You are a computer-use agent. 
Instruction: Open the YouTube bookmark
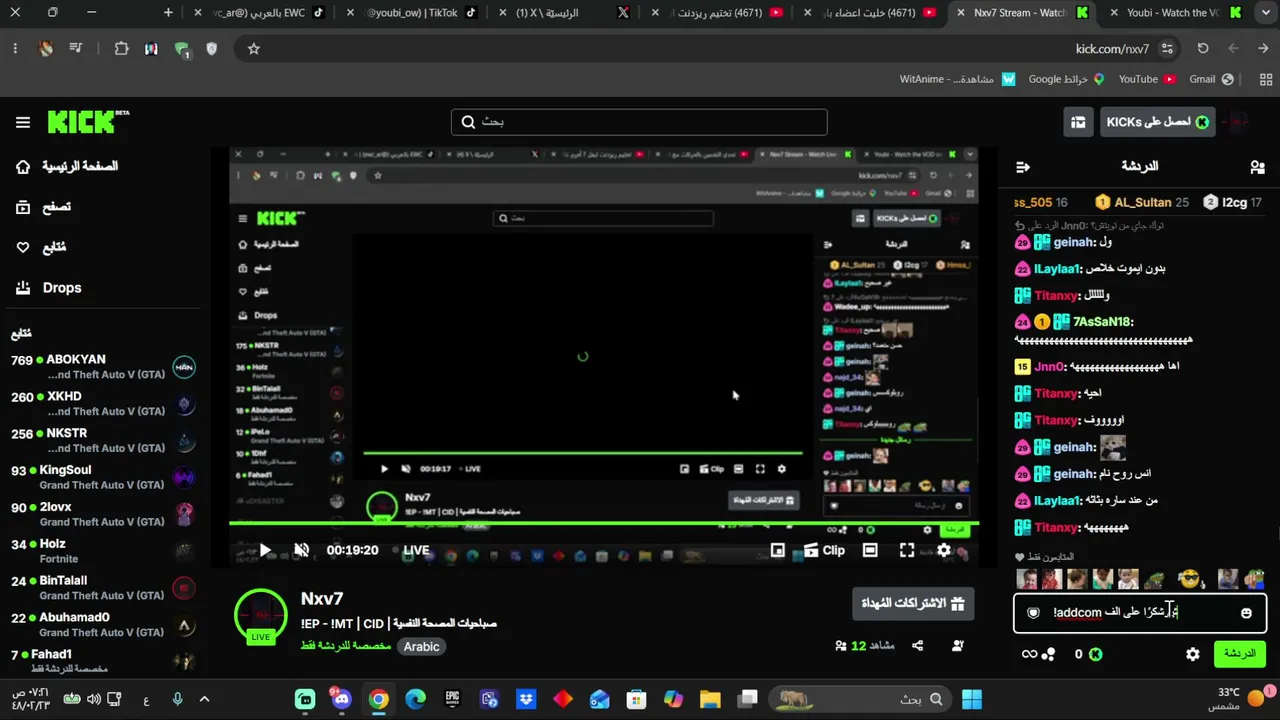click(x=1146, y=79)
